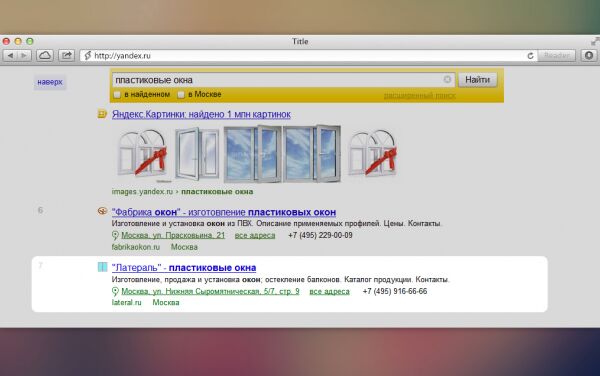Image resolution: width=600 pixels, height=376 pixels.
Task: Open the white open-sash window thumbnail
Action: click(x=197, y=154)
